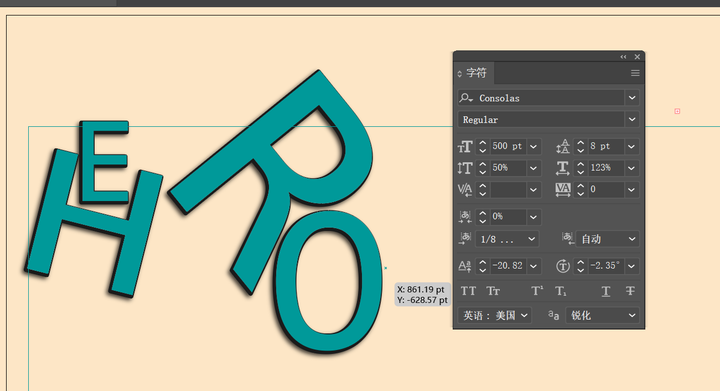Click the 50% vertical scale field
The width and height of the screenshot is (720, 391).
[508, 168]
